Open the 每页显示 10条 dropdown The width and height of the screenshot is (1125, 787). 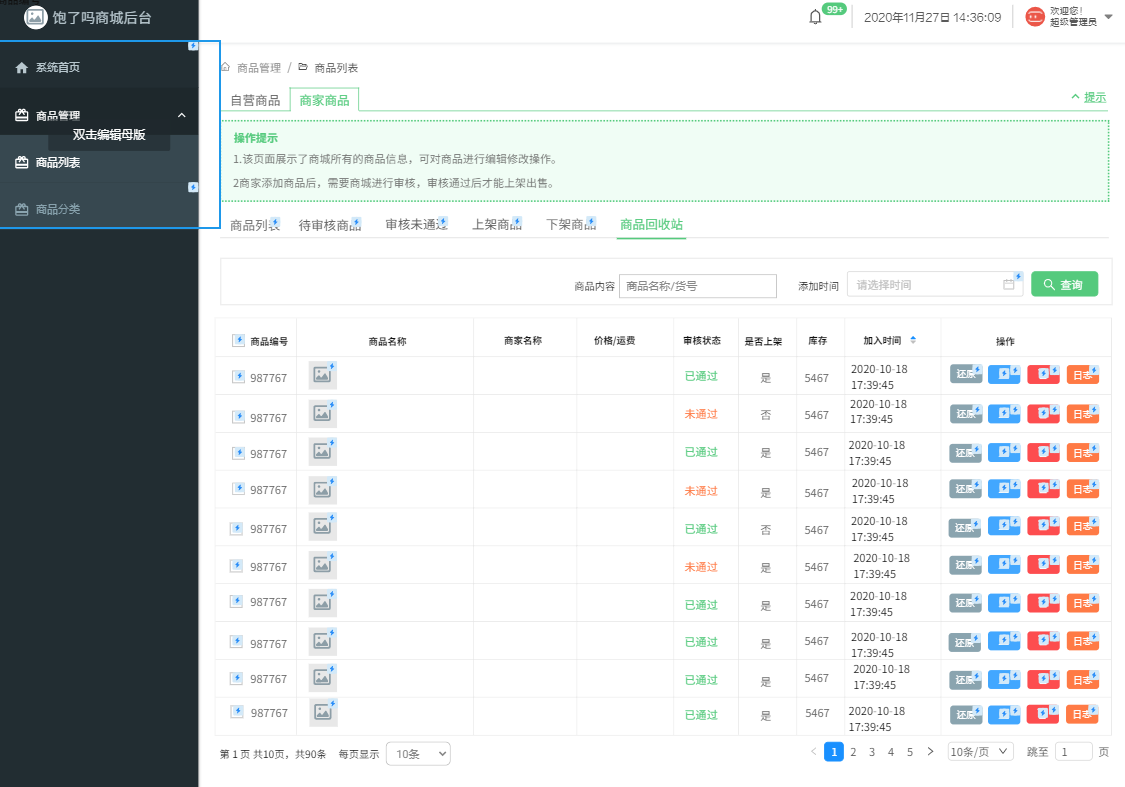418,753
